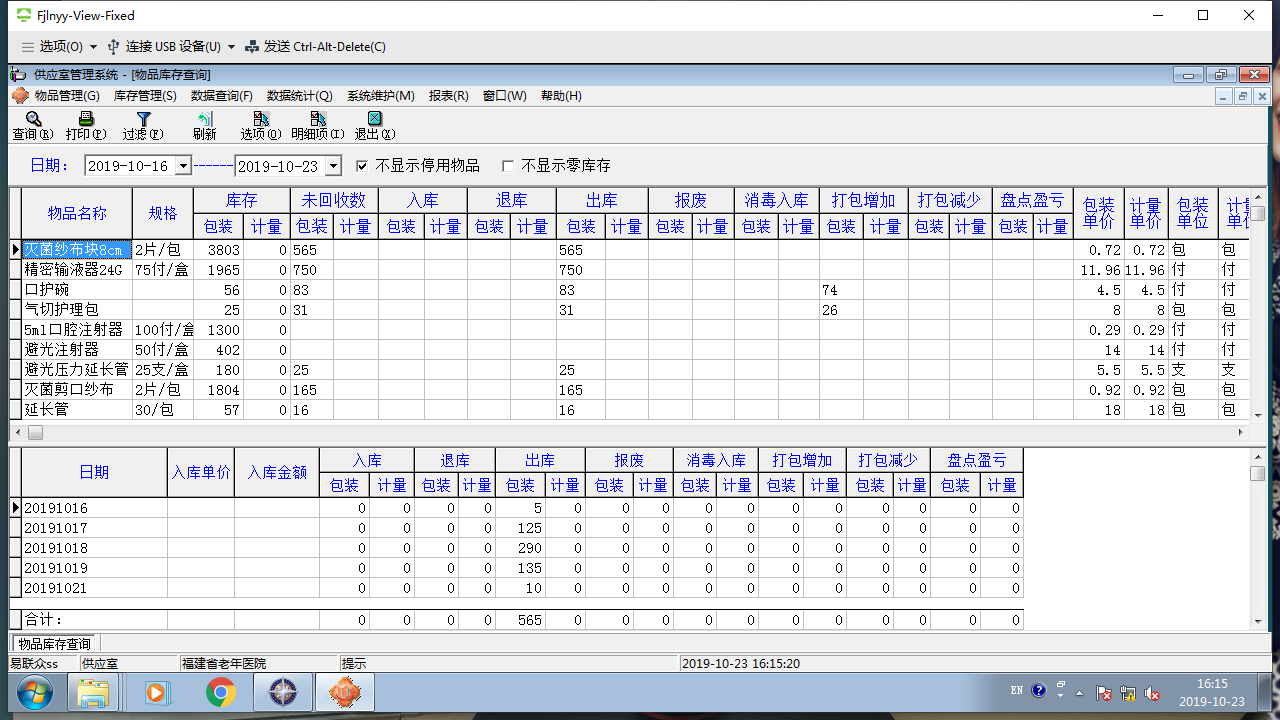Click the muted volume tray icon
This screenshot has height=720, width=1280.
coord(1152,692)
